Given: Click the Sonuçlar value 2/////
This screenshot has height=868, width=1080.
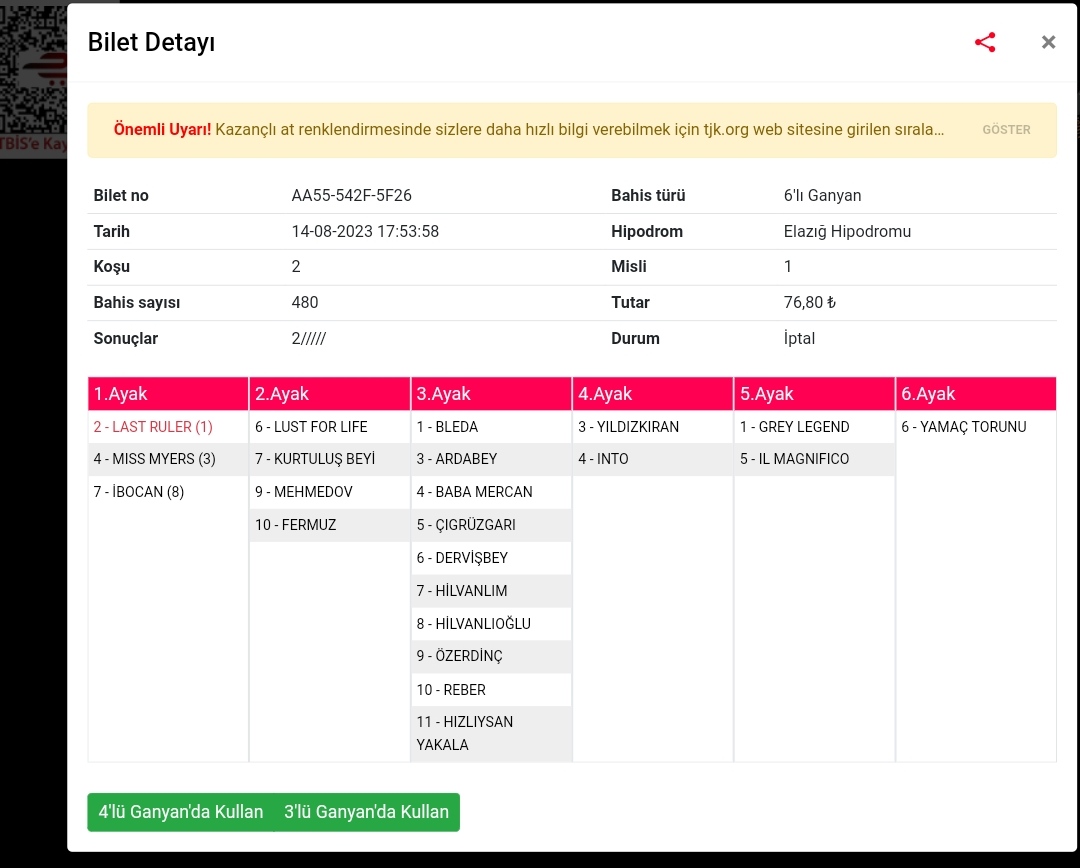Looking at the screenshot, I should pos(309,338).
